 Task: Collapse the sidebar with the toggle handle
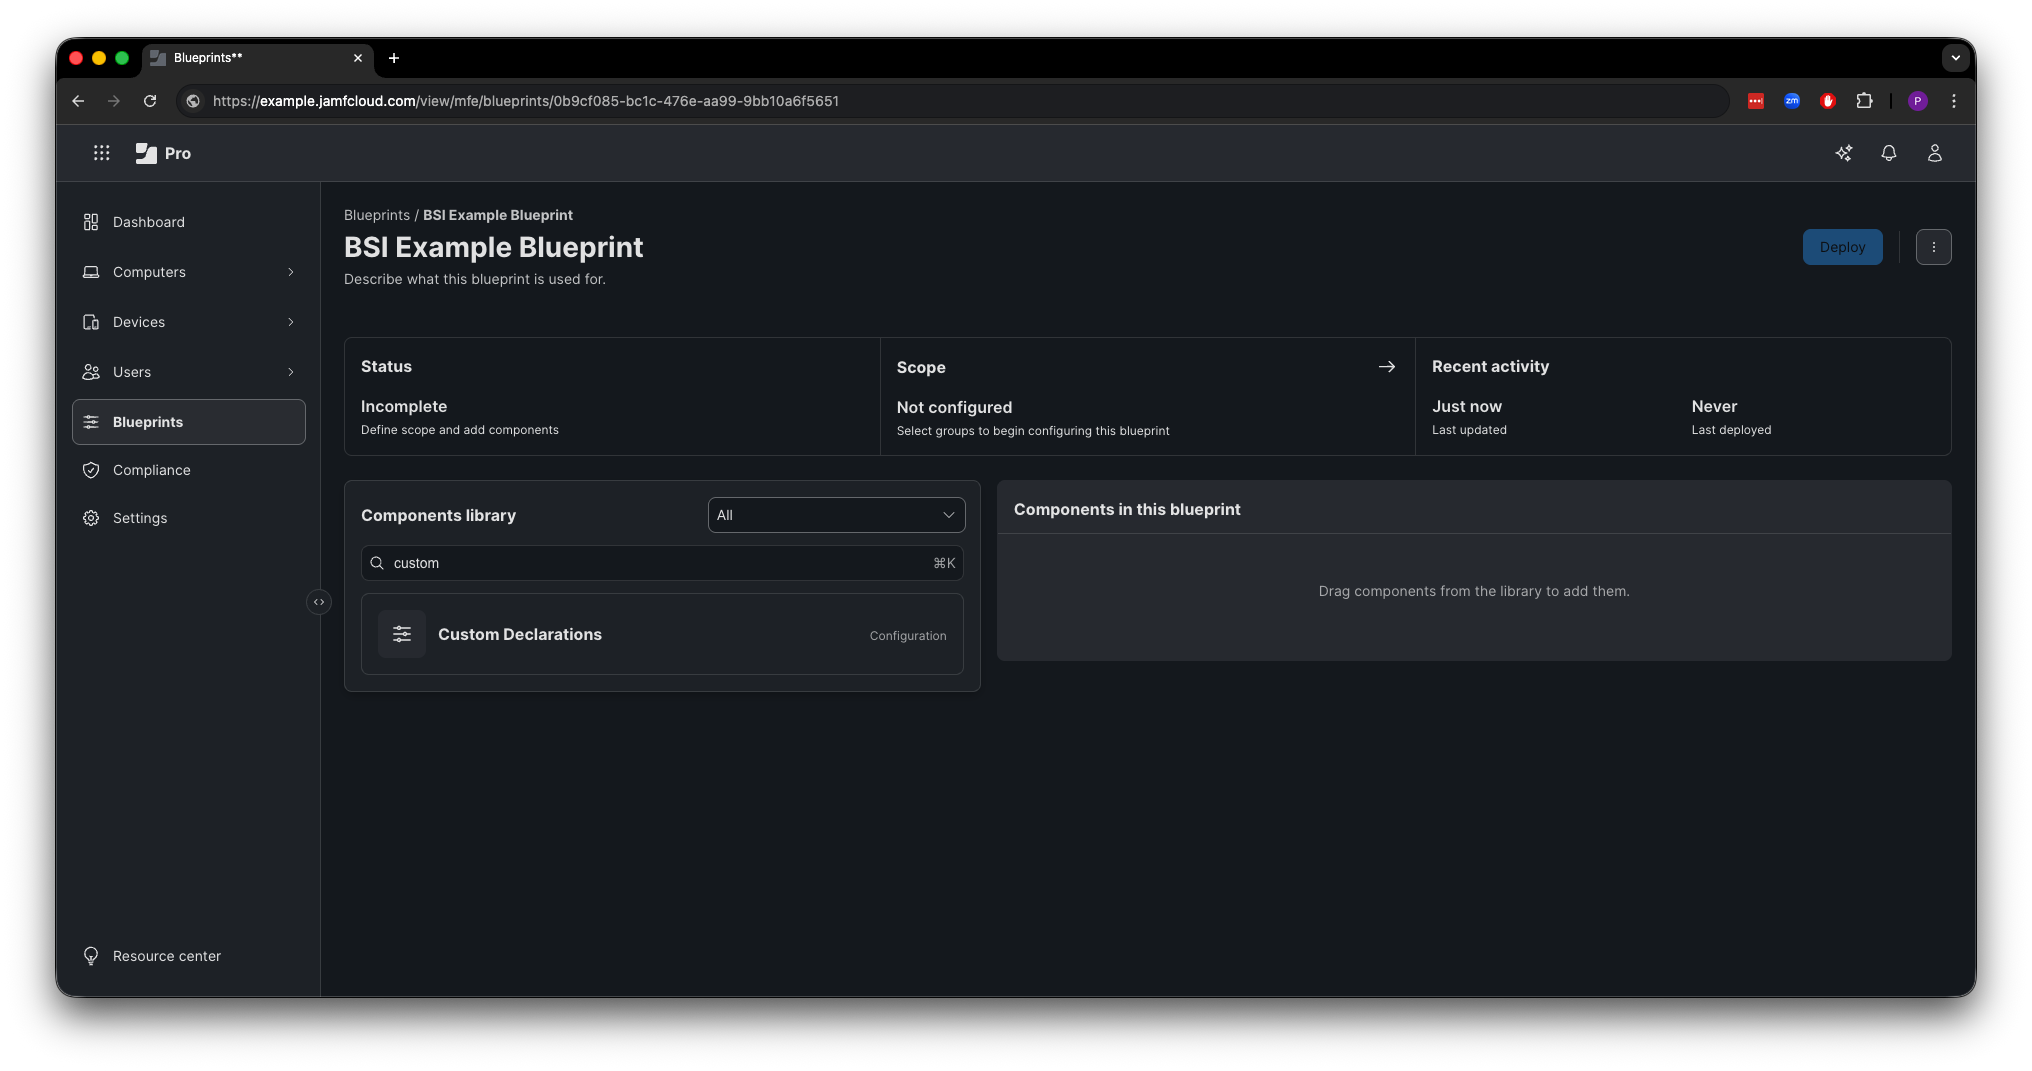[318, 601]
